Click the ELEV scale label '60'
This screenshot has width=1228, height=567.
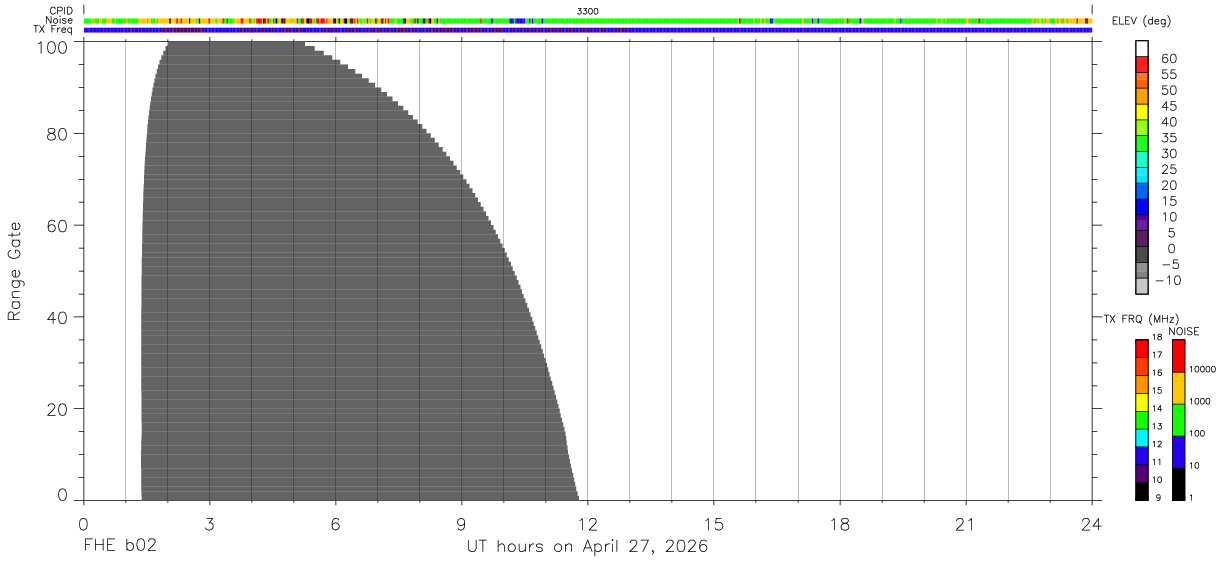point(1169,59)
